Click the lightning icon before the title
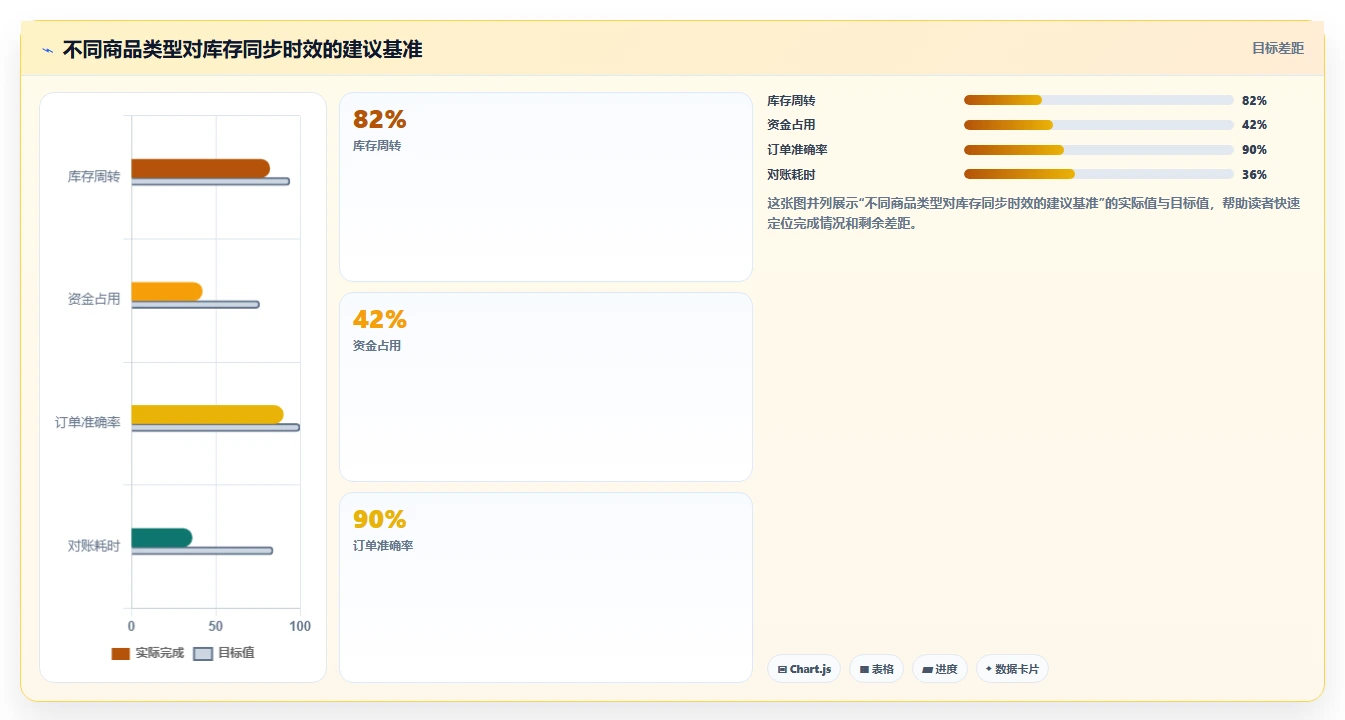This screenshot has height=720, width=1345. point(47,50)
